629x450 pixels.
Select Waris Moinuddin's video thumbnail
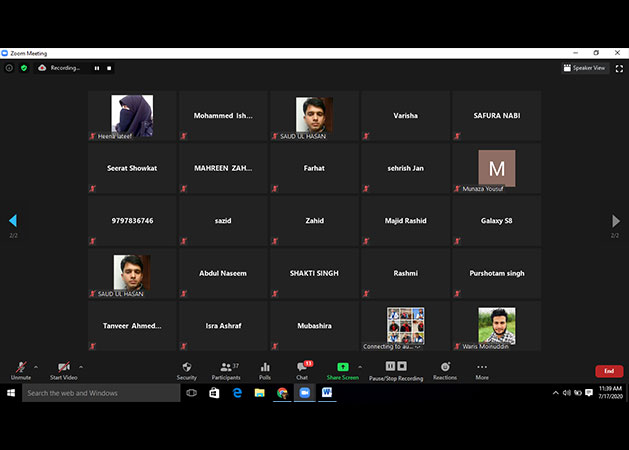(496, 326)
